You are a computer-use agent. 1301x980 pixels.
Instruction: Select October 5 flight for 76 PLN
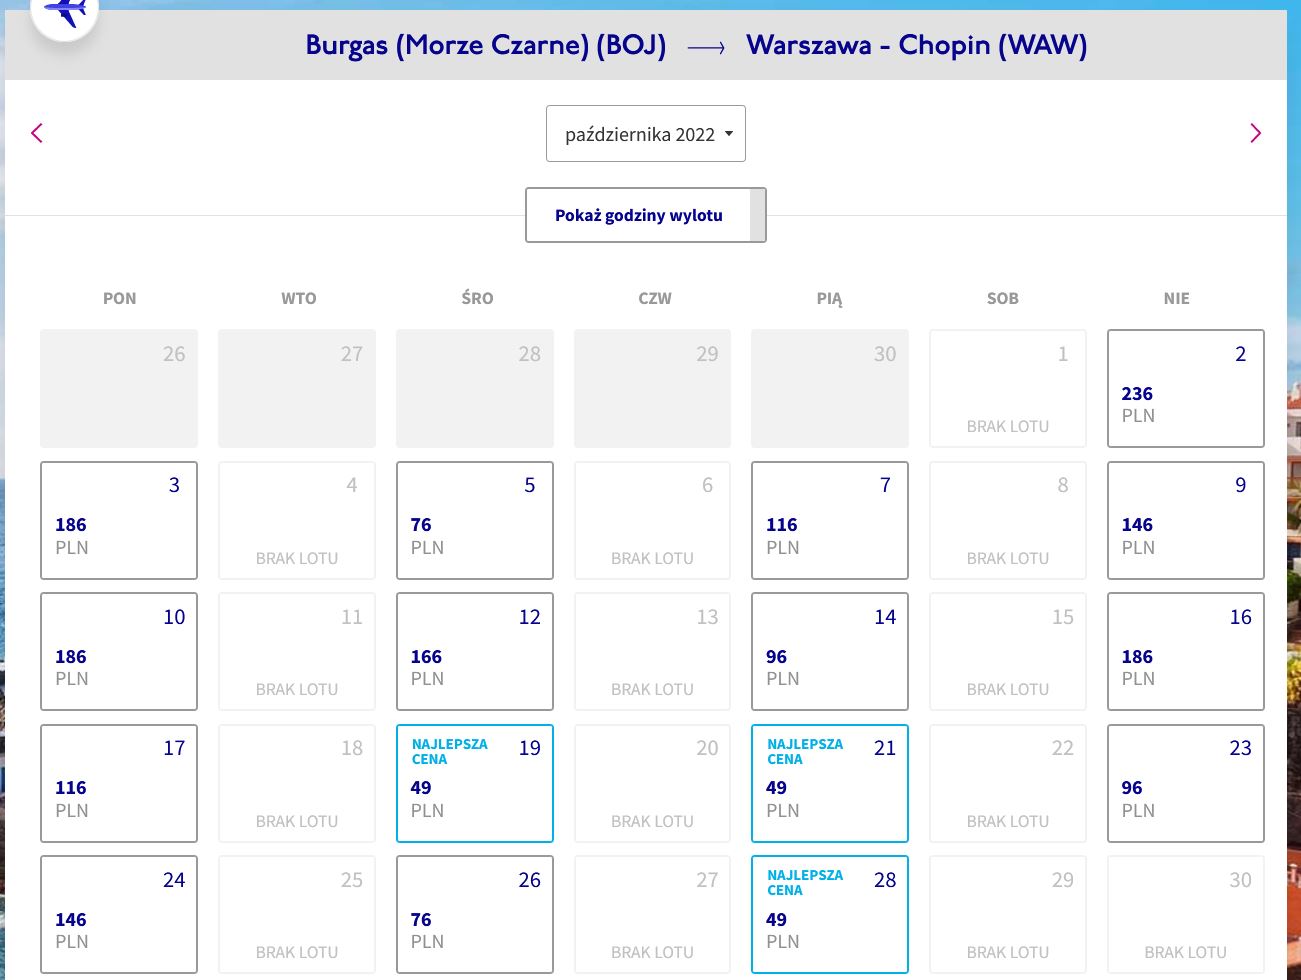[x=475, y=520]
